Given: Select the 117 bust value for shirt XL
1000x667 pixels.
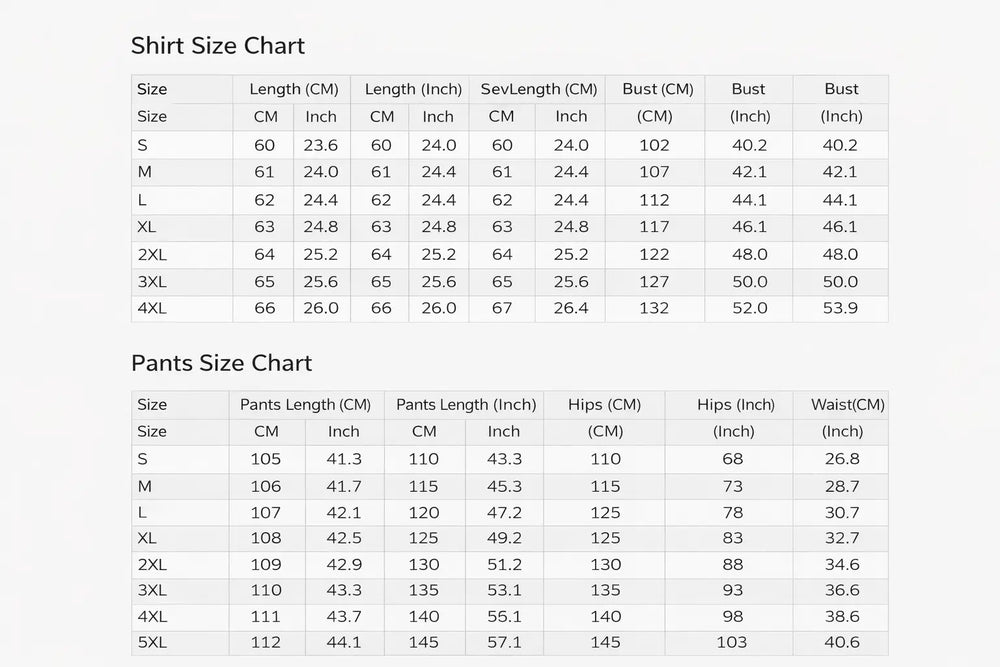Looking at the screenshot, I should click(x=654, y=227).
